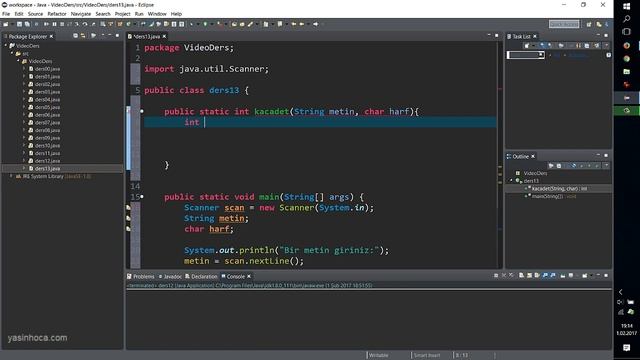Click Collapse All in Package Explorer
Screen dimensions: 640x360
click(76, 36)
